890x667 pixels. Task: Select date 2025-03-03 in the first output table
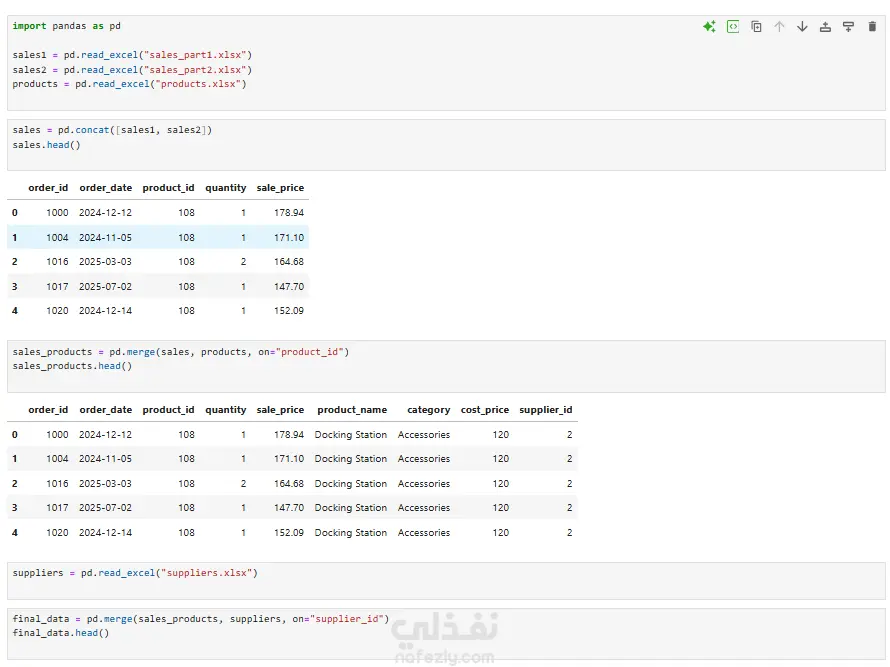click(x=105, y=262)
